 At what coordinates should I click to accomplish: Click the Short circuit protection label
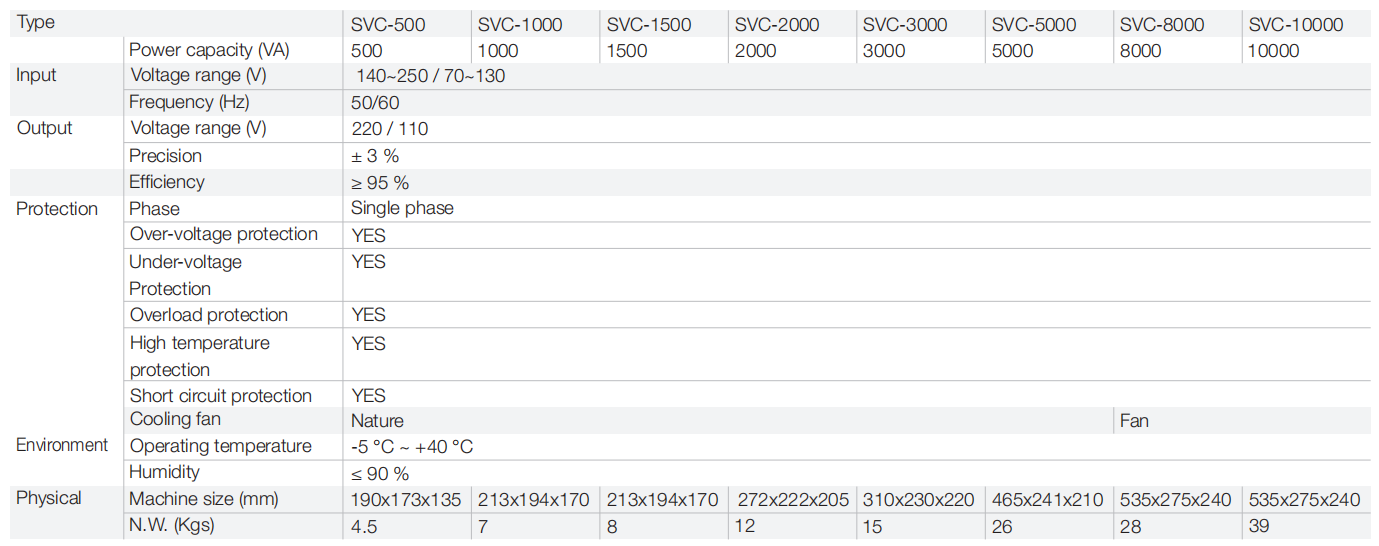pyautogui.click(x=221, y=396)
